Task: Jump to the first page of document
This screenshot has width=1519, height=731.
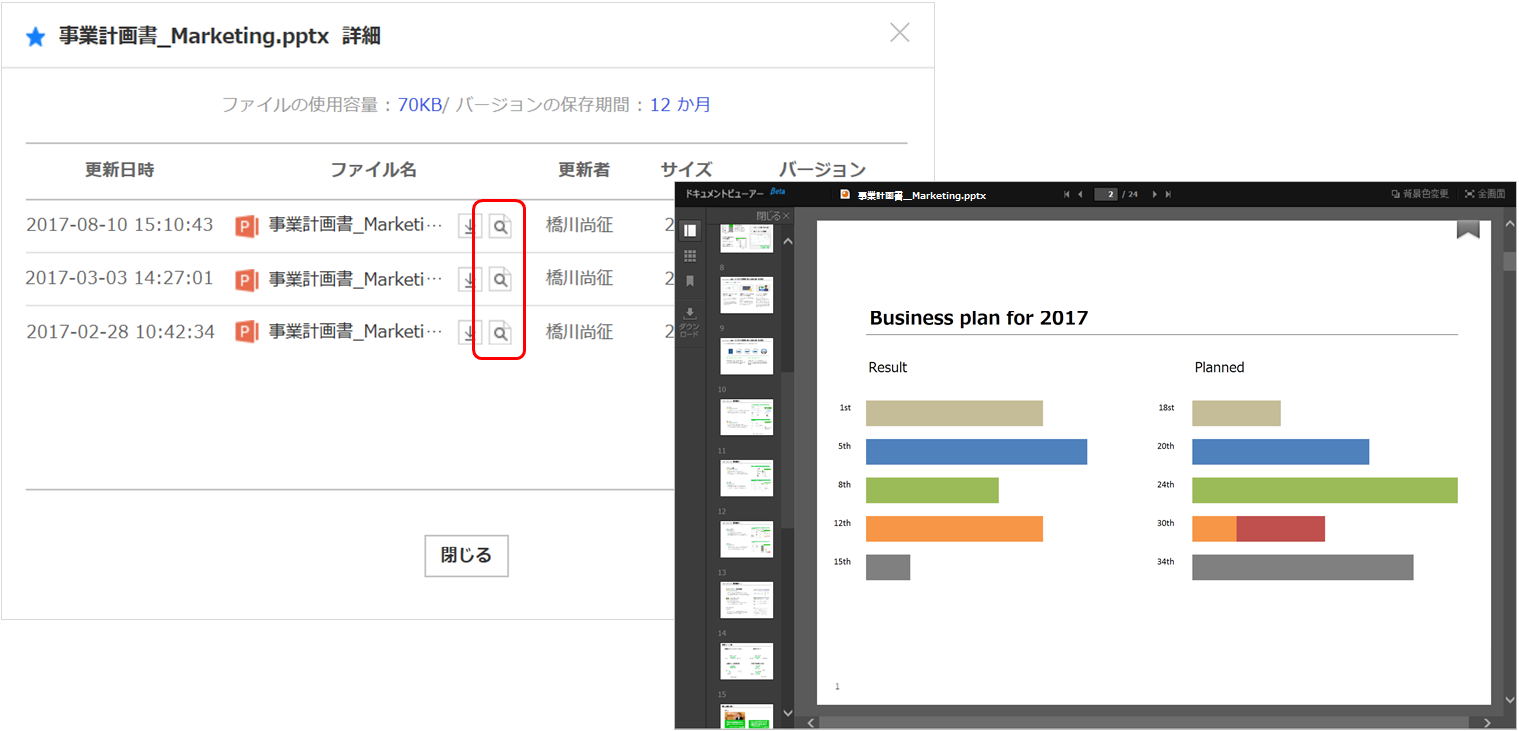Action: [x=1066, y=195]
